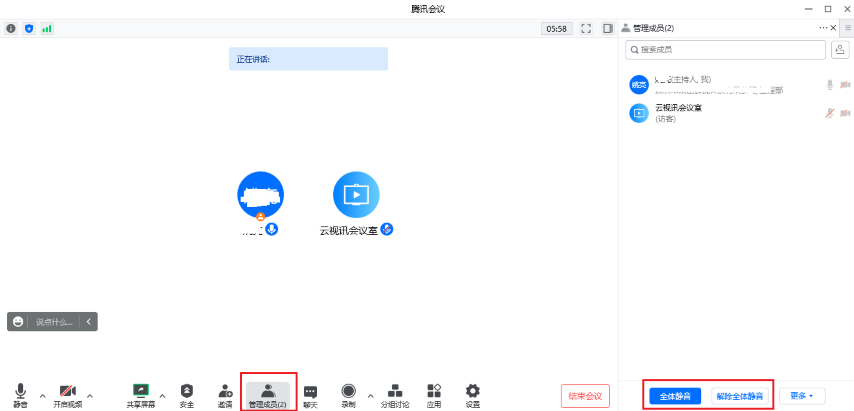The width and height of the screenshot is (854, 411).
Task: Select 云视讯会议室 name in member list
Action: [679, 108]
